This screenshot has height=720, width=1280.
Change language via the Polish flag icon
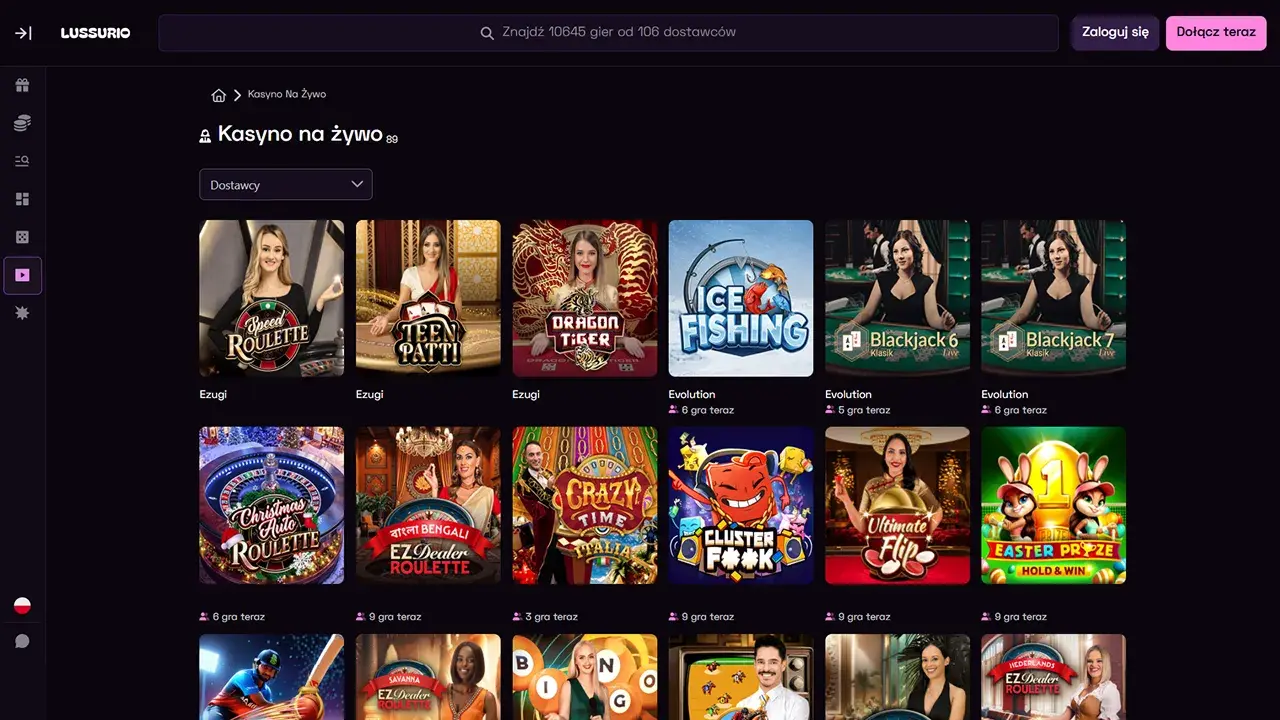pos(22,605)
